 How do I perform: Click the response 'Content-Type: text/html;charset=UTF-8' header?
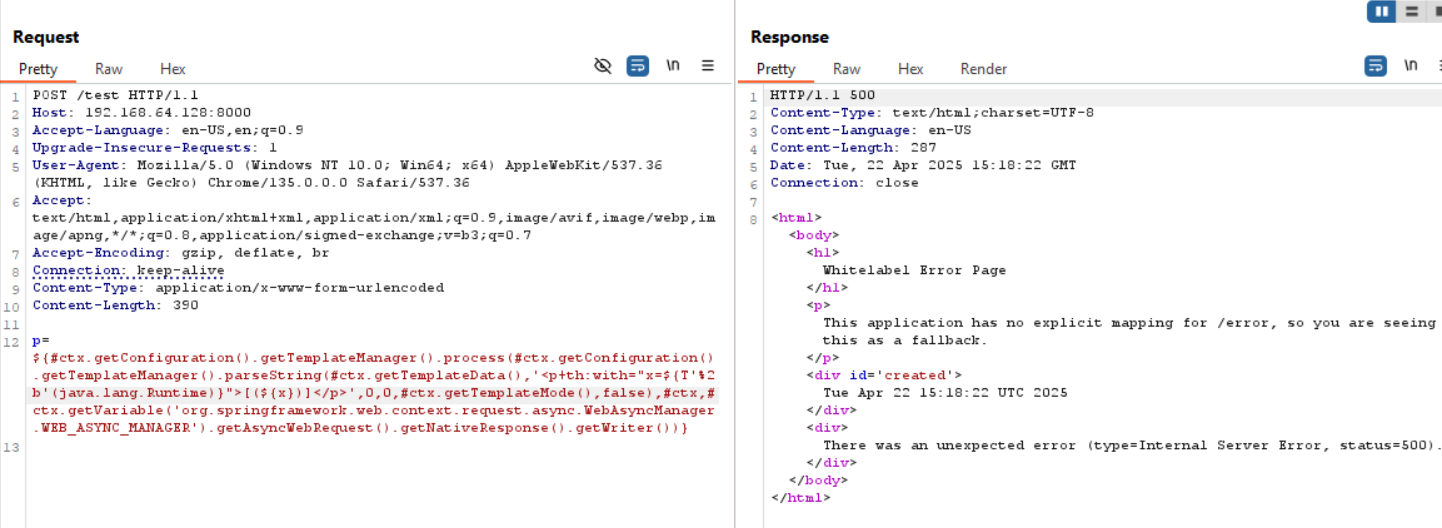point(932,112)
